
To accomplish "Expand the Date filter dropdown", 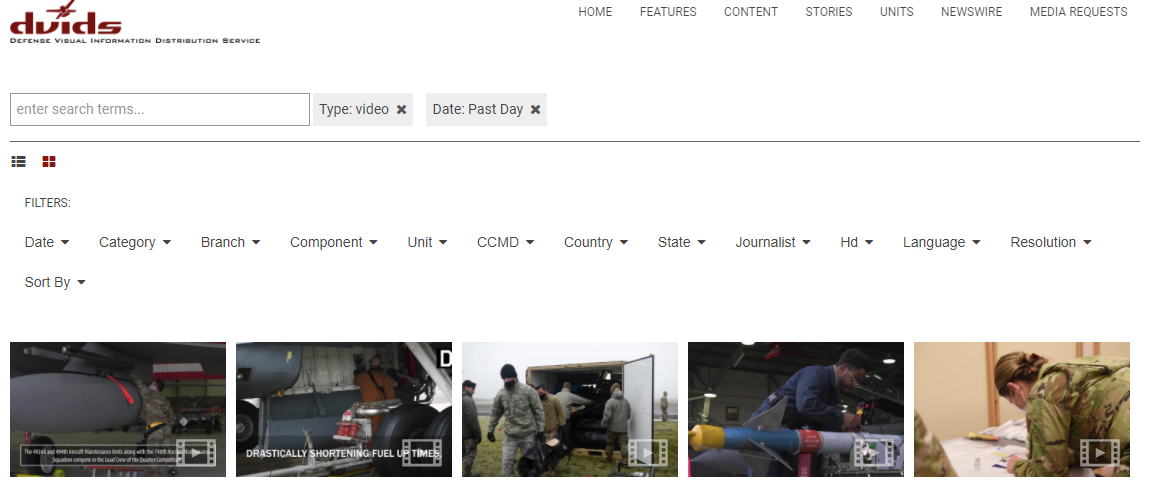I will (x=47, y=242).
